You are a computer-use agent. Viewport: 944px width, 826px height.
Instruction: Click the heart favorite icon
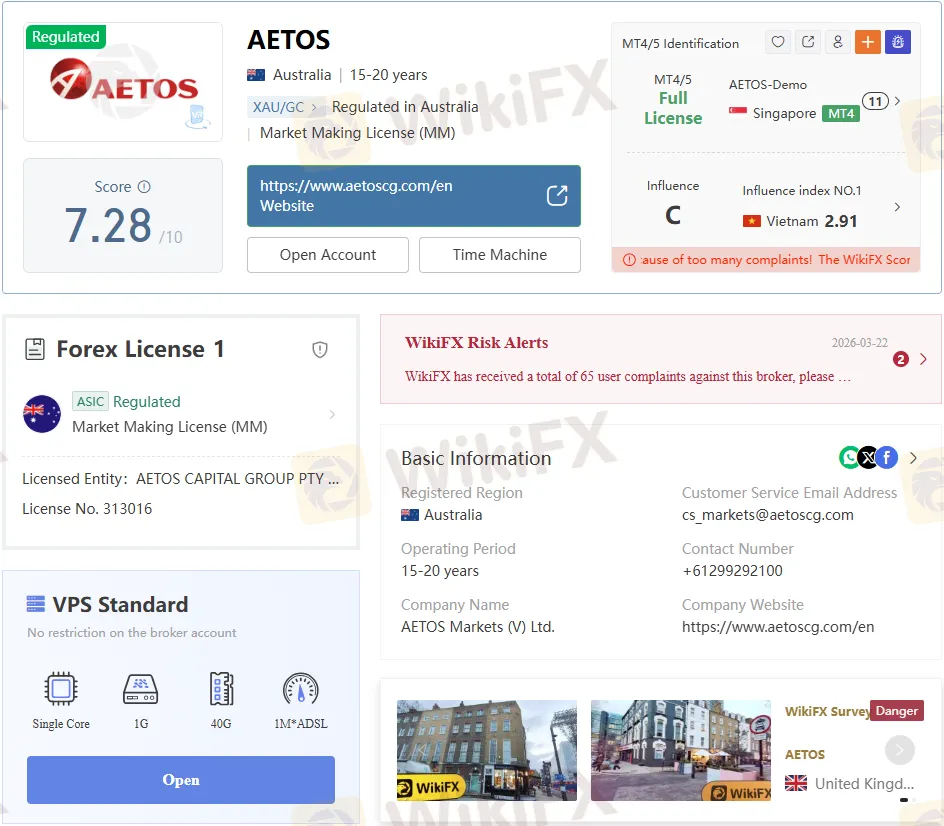click(x=778, y=42)
